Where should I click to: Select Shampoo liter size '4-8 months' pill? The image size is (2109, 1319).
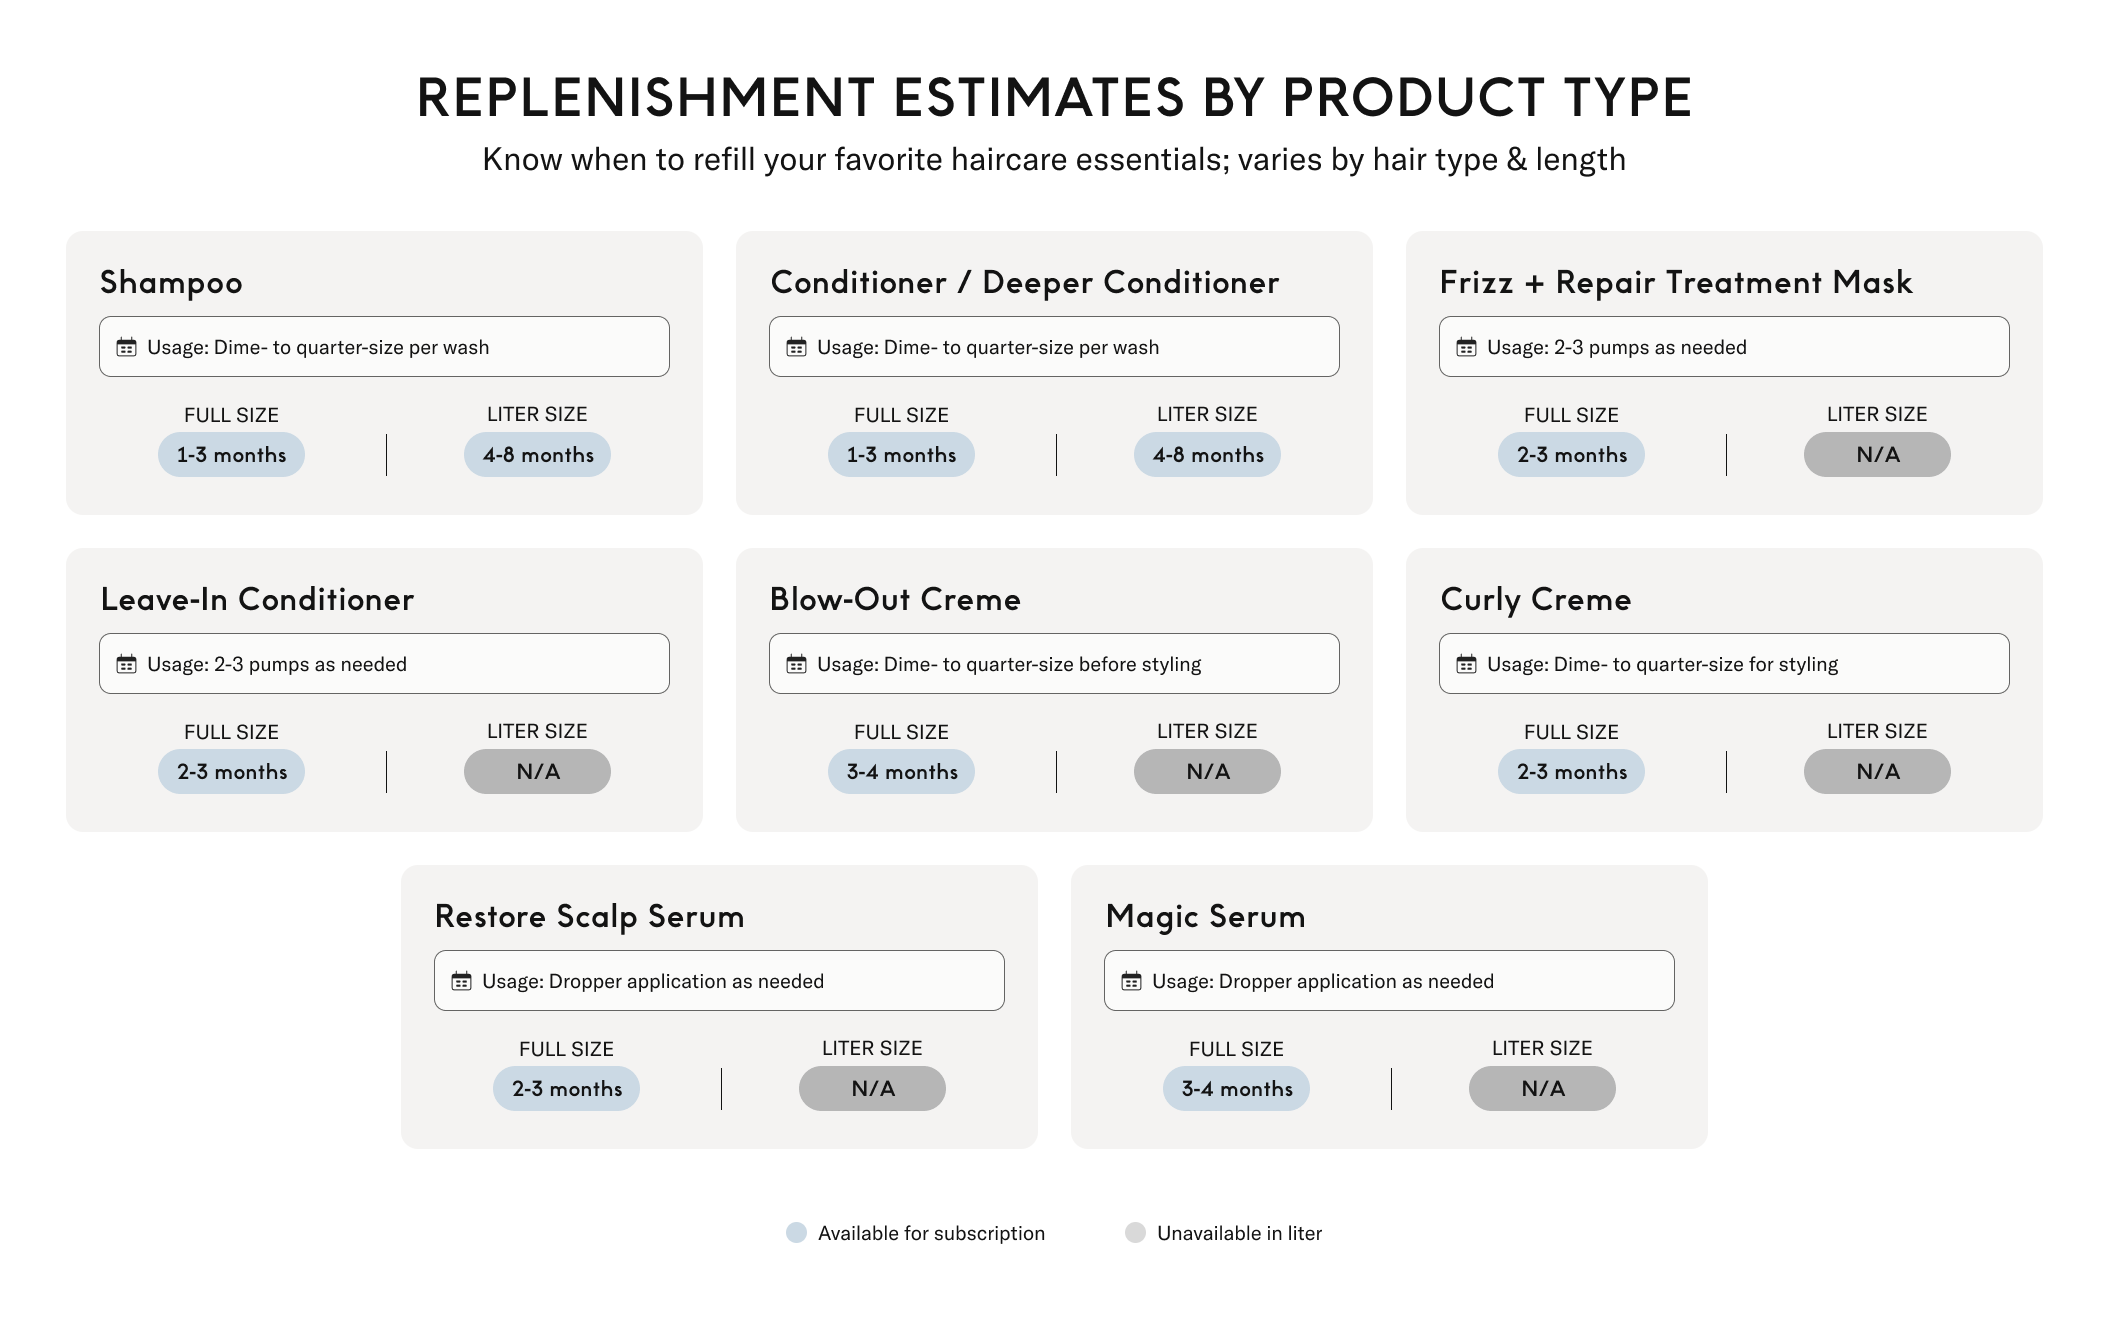538,455
